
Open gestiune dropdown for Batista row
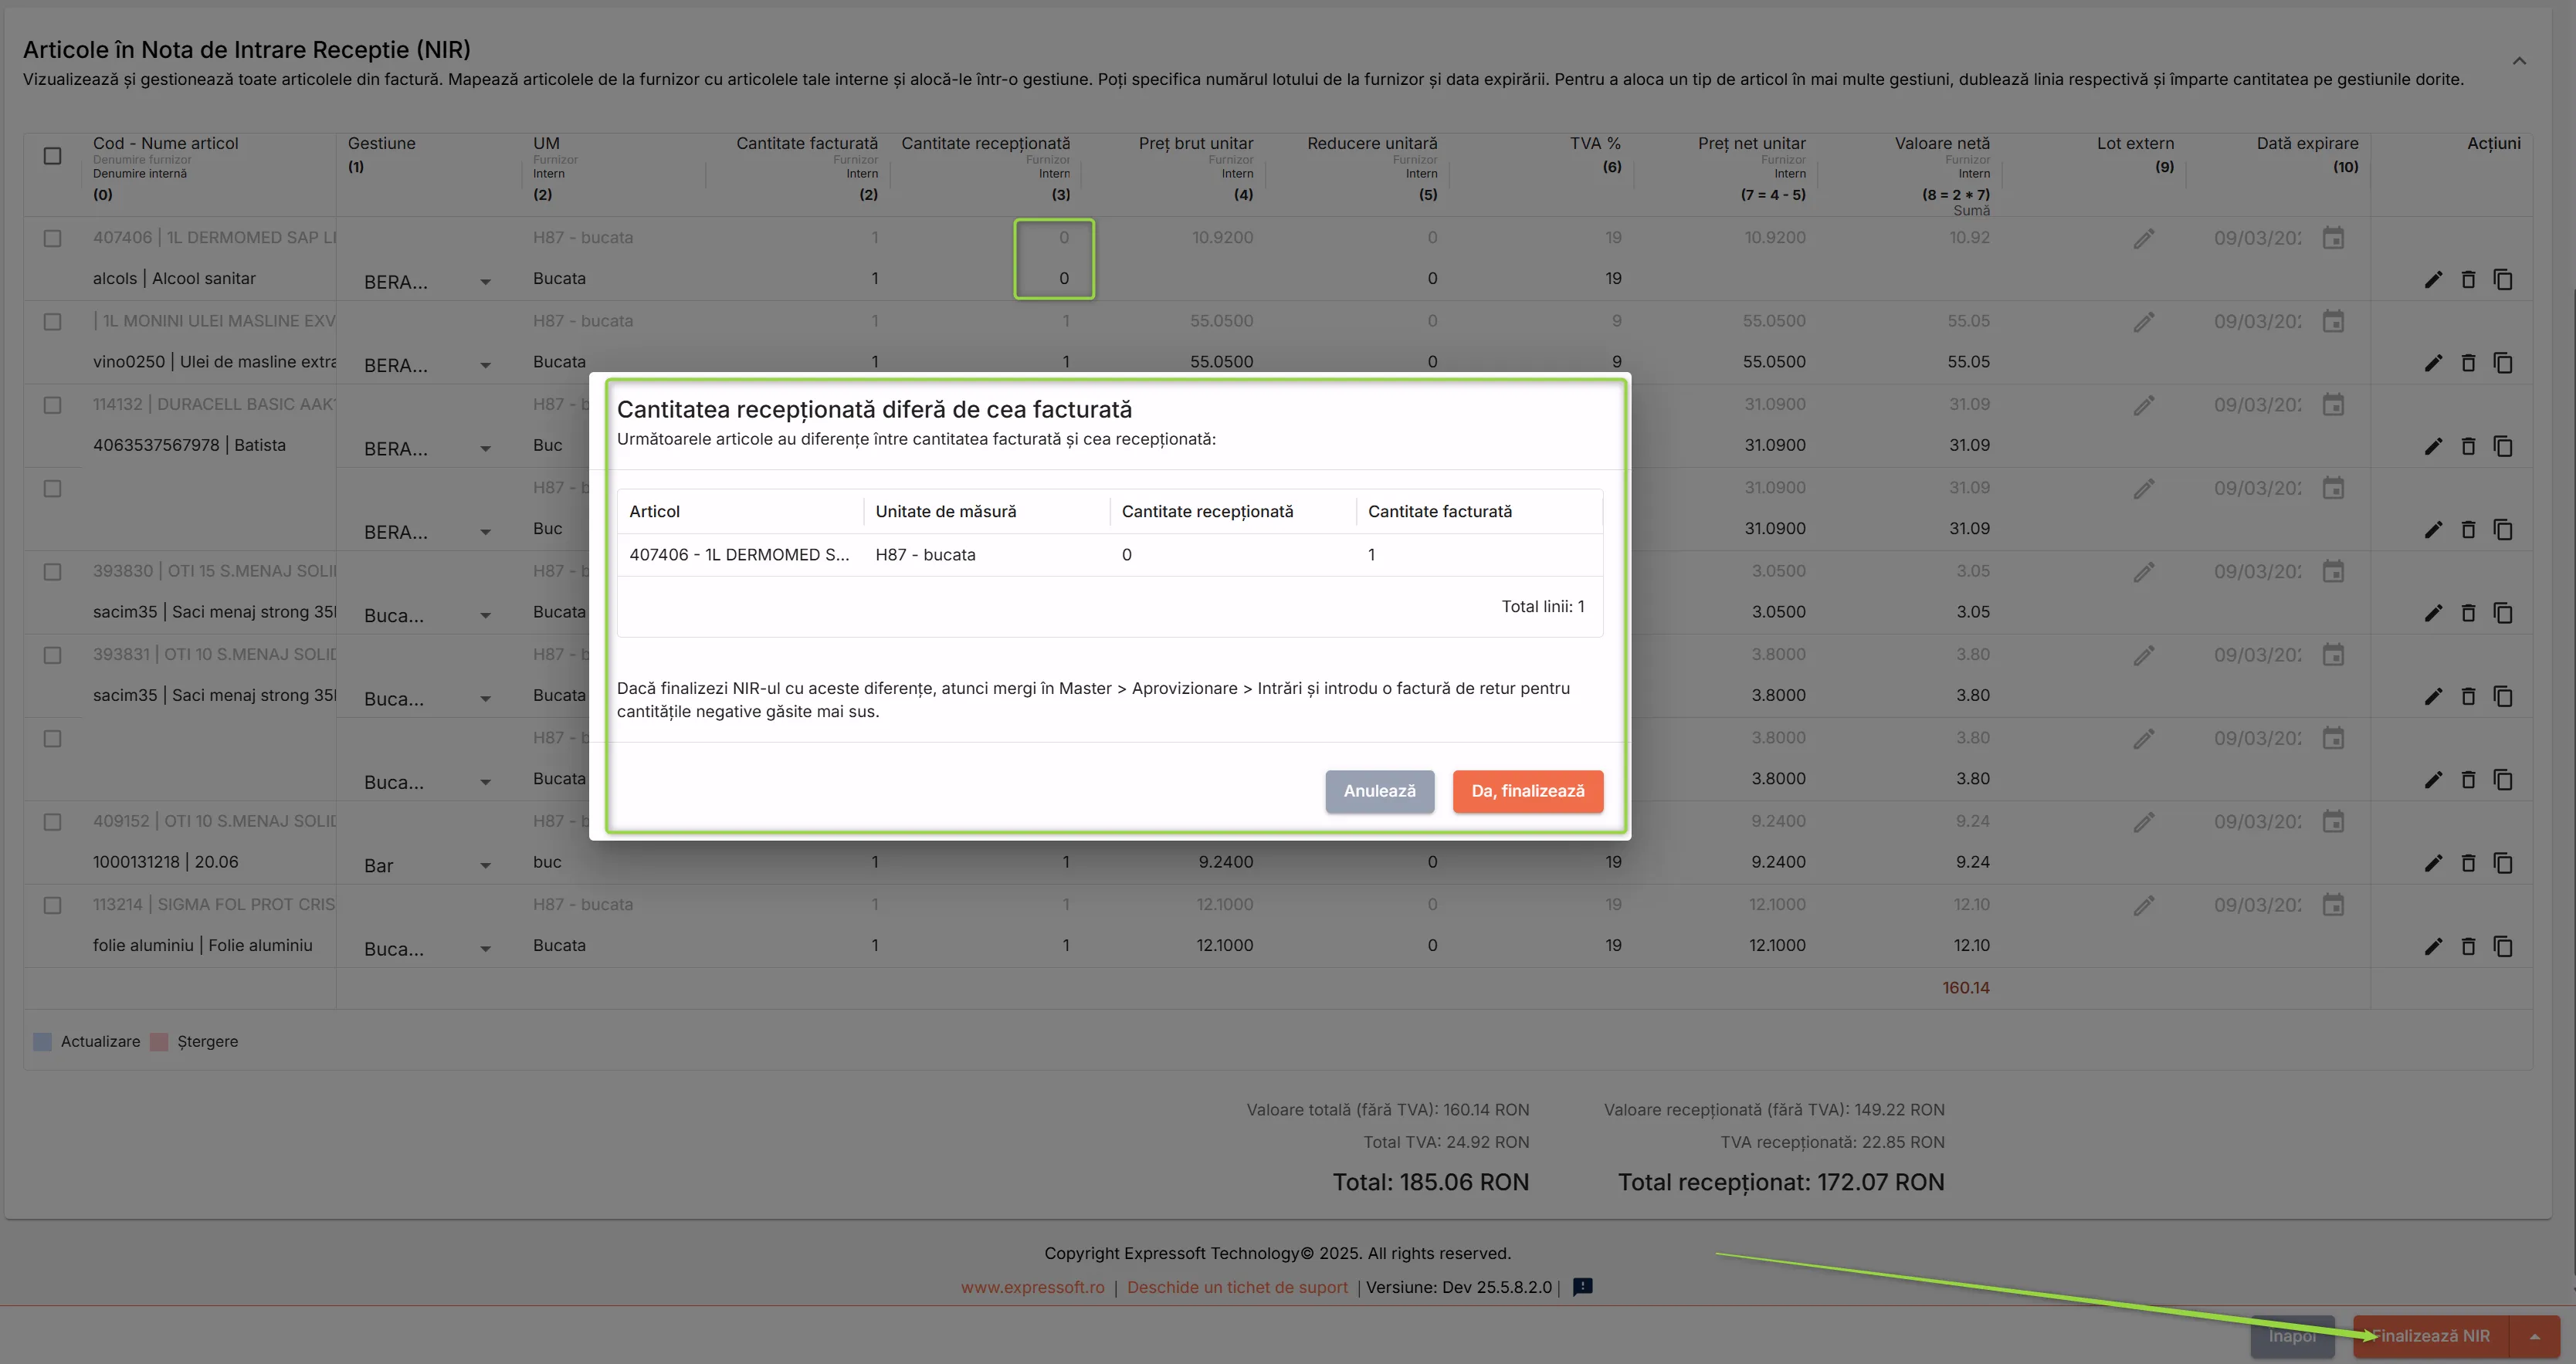(x=427, y=449)
